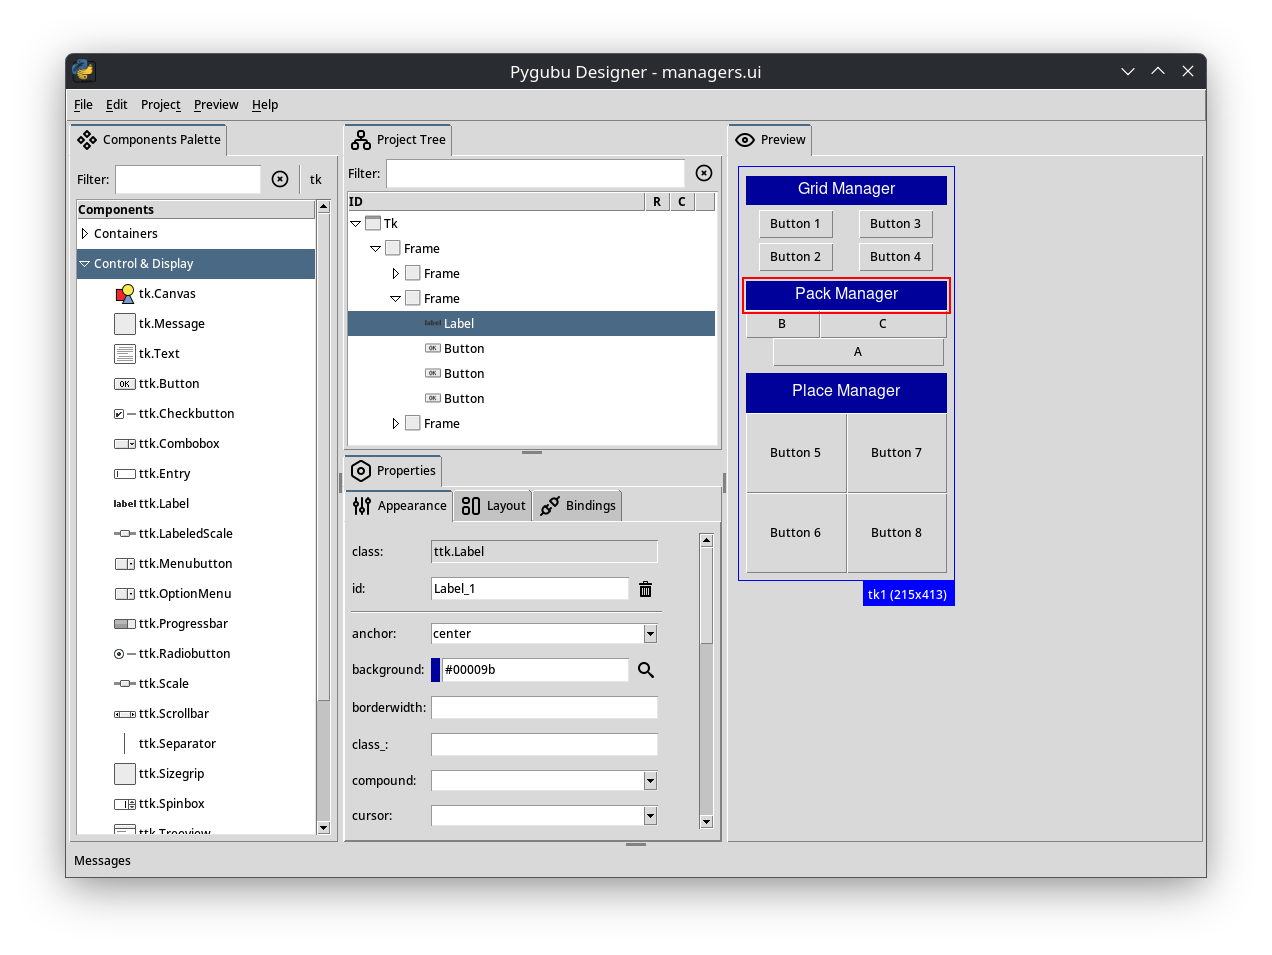Open the Edit menu
1272x955 pixels.
117,105
